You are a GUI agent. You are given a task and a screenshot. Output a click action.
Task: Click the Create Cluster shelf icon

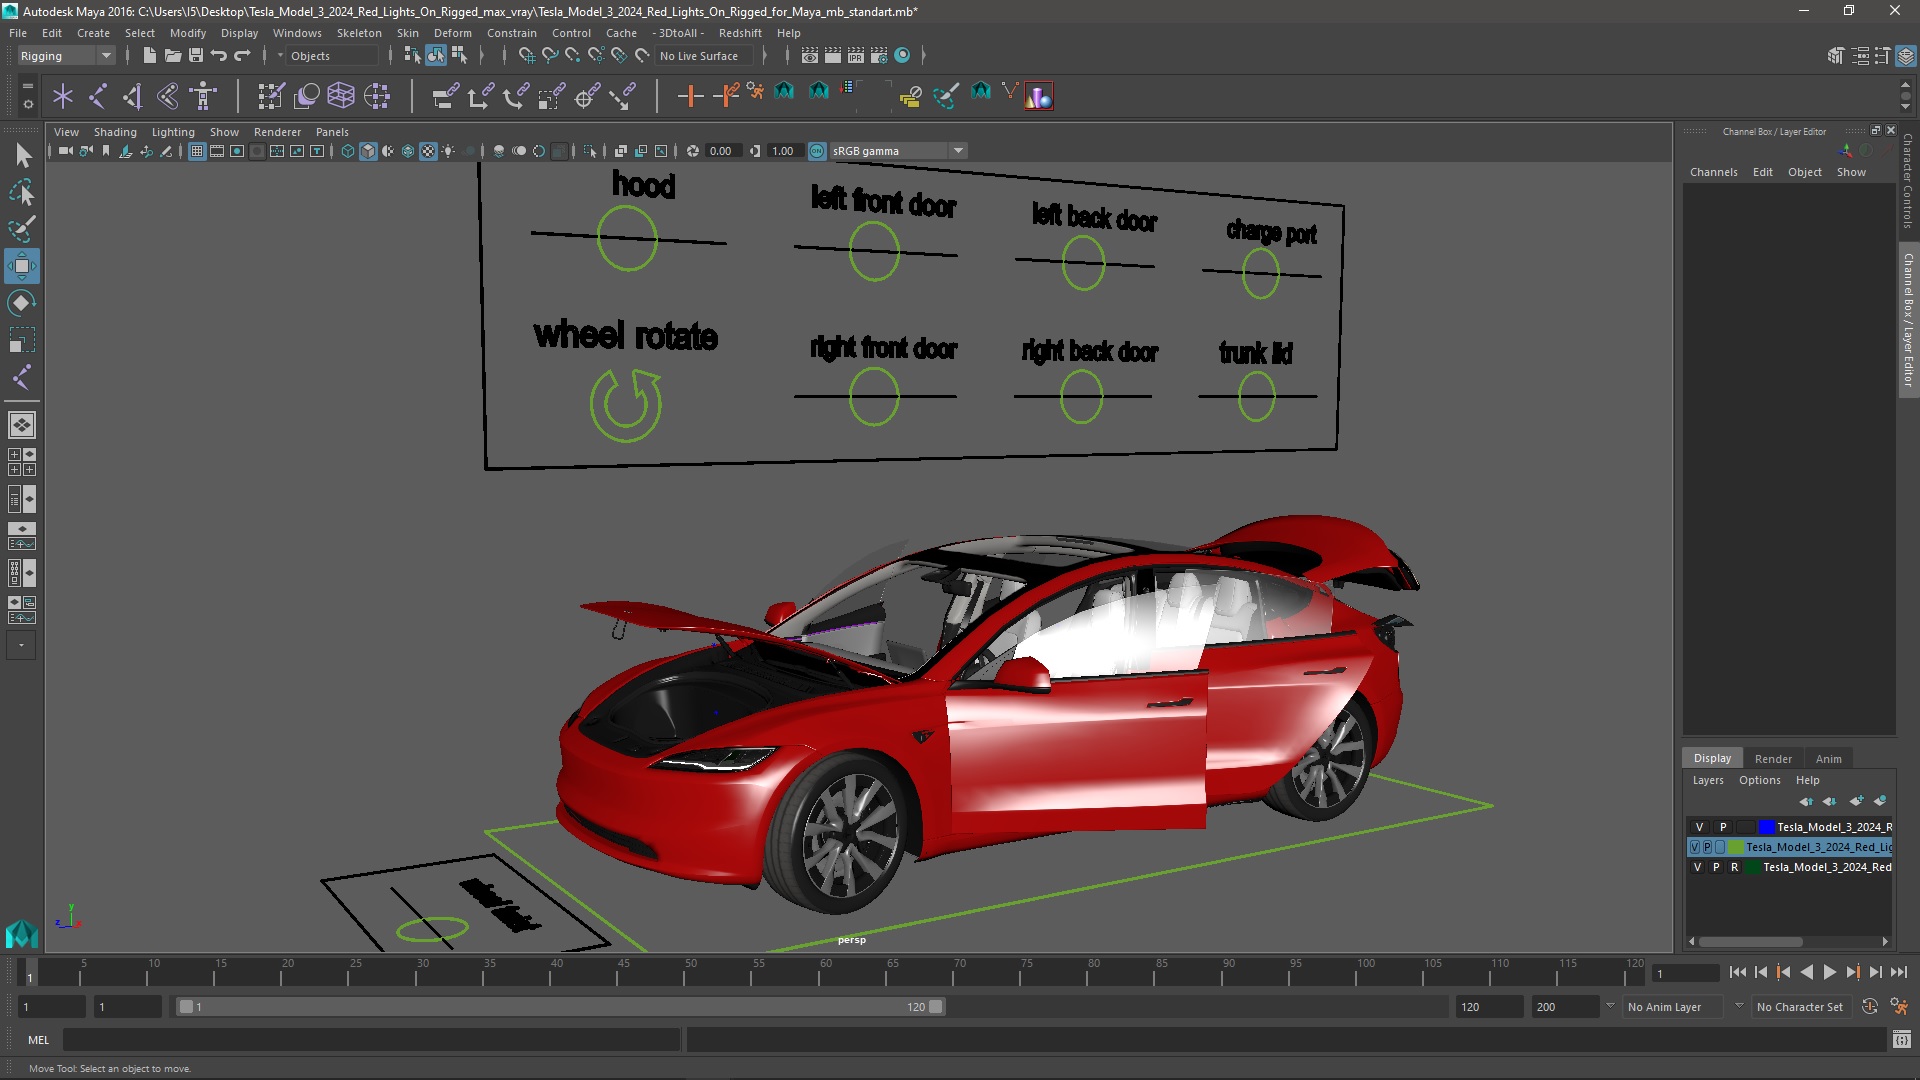(377, 96)
